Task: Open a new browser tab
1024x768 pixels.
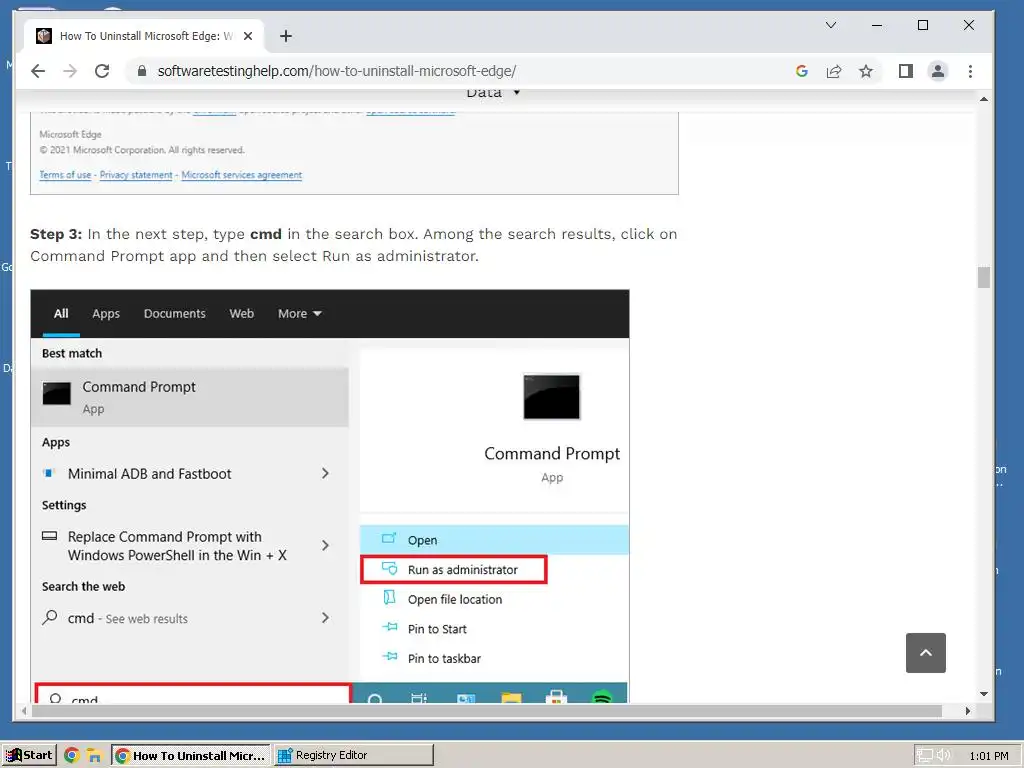Action: (x=286, y=36)
